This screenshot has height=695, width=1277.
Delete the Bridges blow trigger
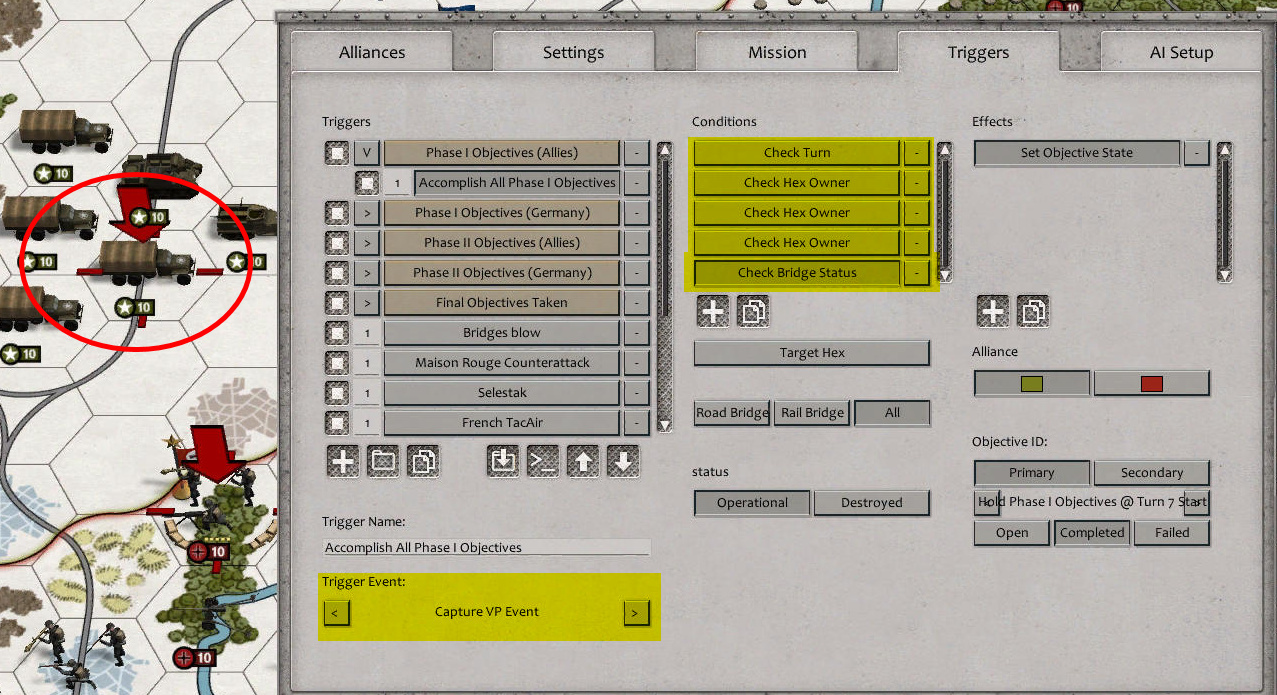point(636,333)
